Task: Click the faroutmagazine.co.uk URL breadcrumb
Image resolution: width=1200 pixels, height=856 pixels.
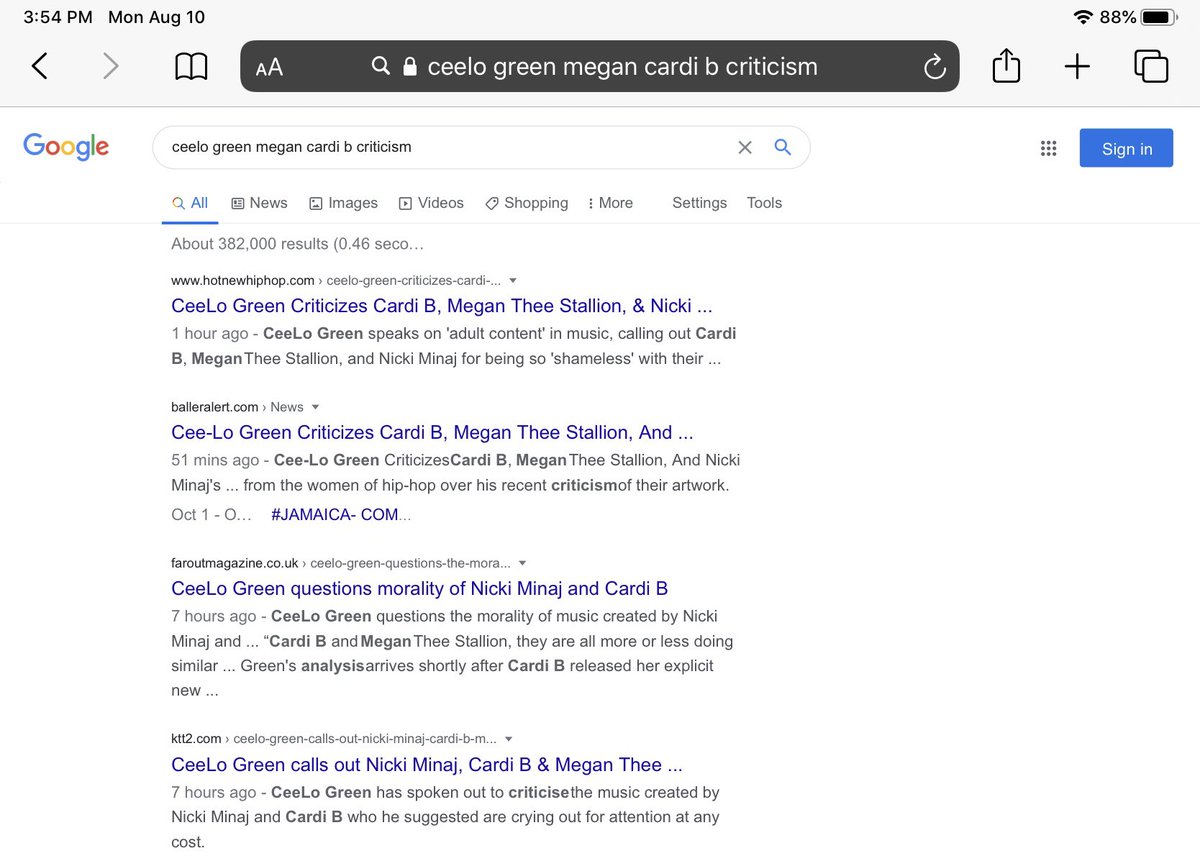Action: click(x=341, y=563)
